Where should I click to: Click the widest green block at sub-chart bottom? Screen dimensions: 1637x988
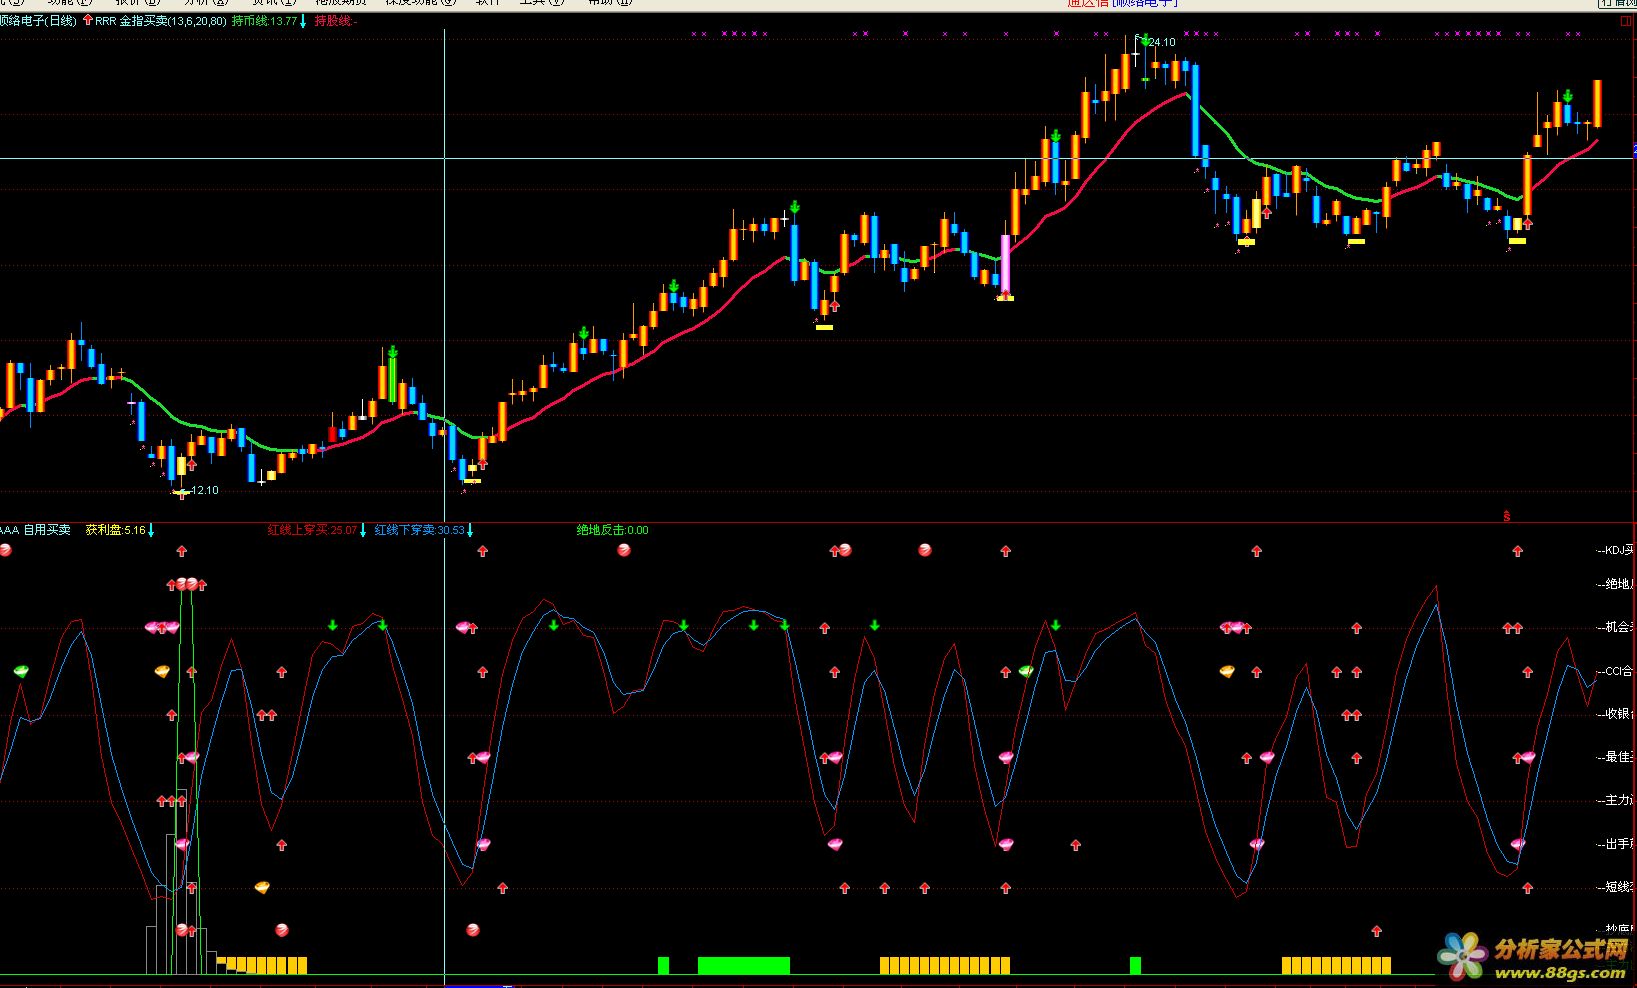click(743, 965)
